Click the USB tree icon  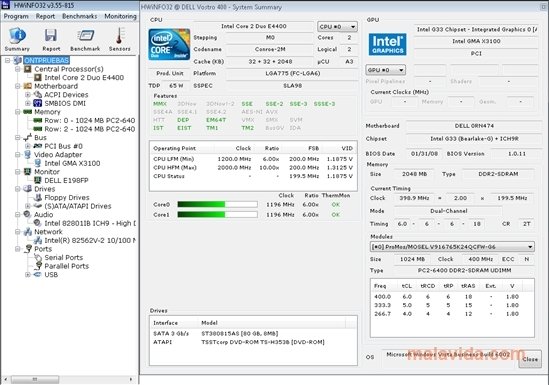click(x=38, y=275)
